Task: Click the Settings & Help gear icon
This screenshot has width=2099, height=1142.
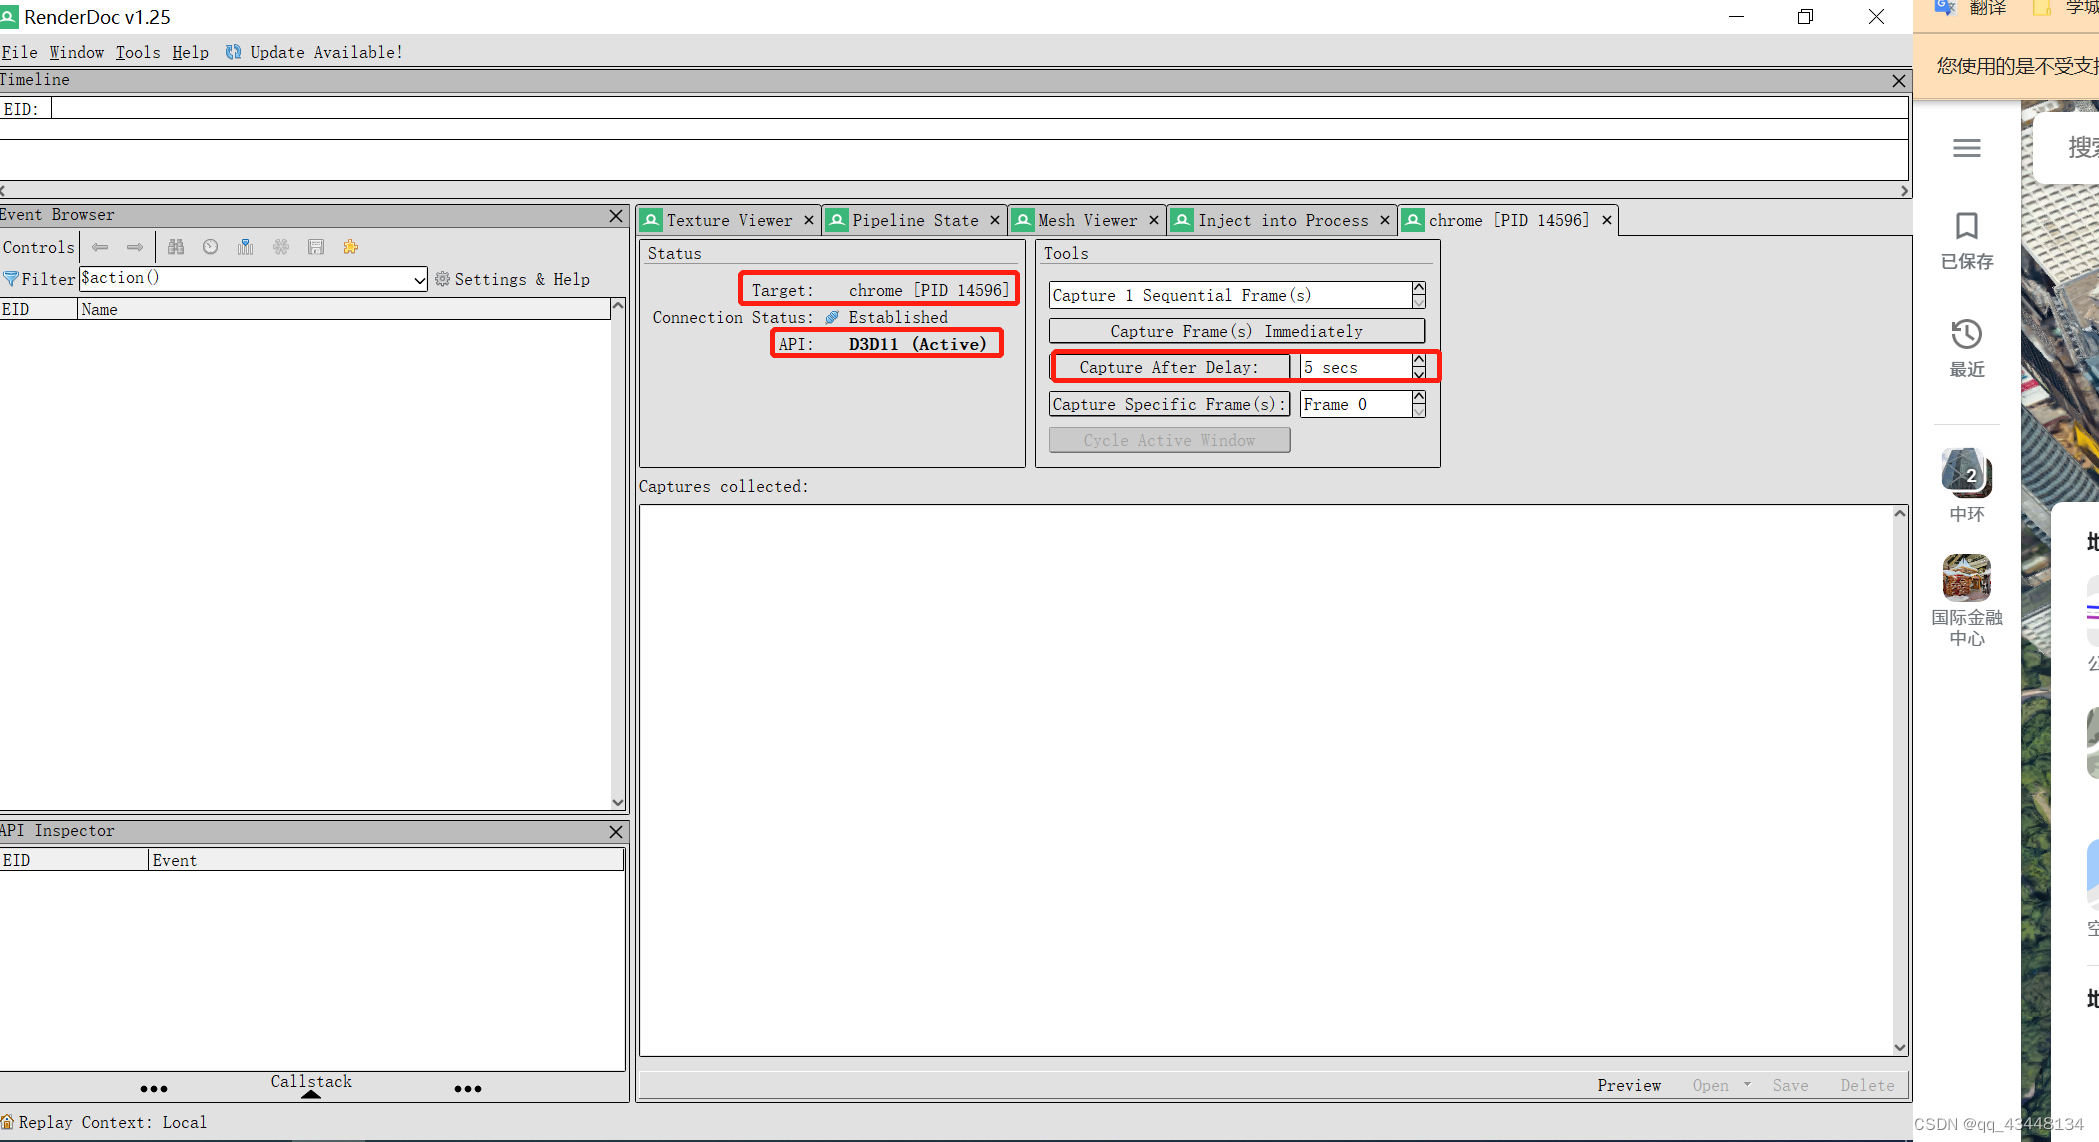Action: 442,279
